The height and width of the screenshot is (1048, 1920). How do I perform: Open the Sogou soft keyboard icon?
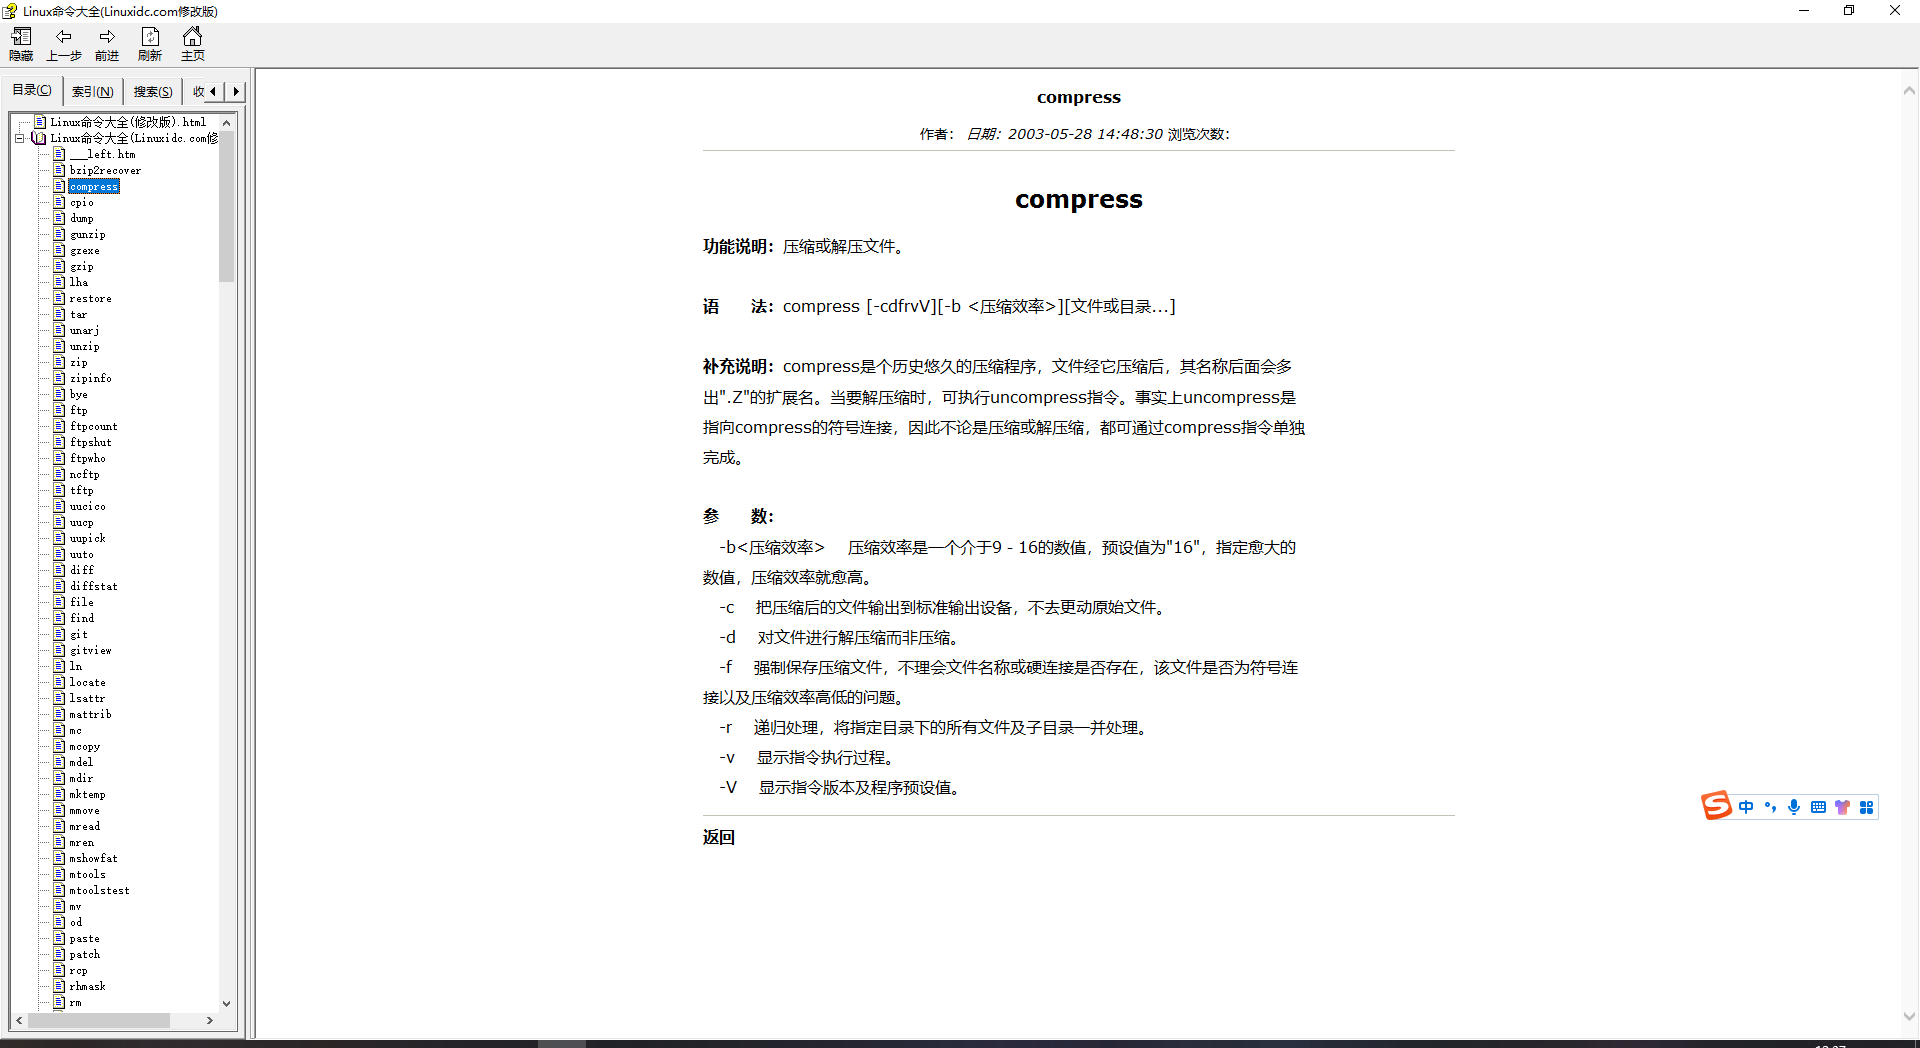coord(1818,807)
